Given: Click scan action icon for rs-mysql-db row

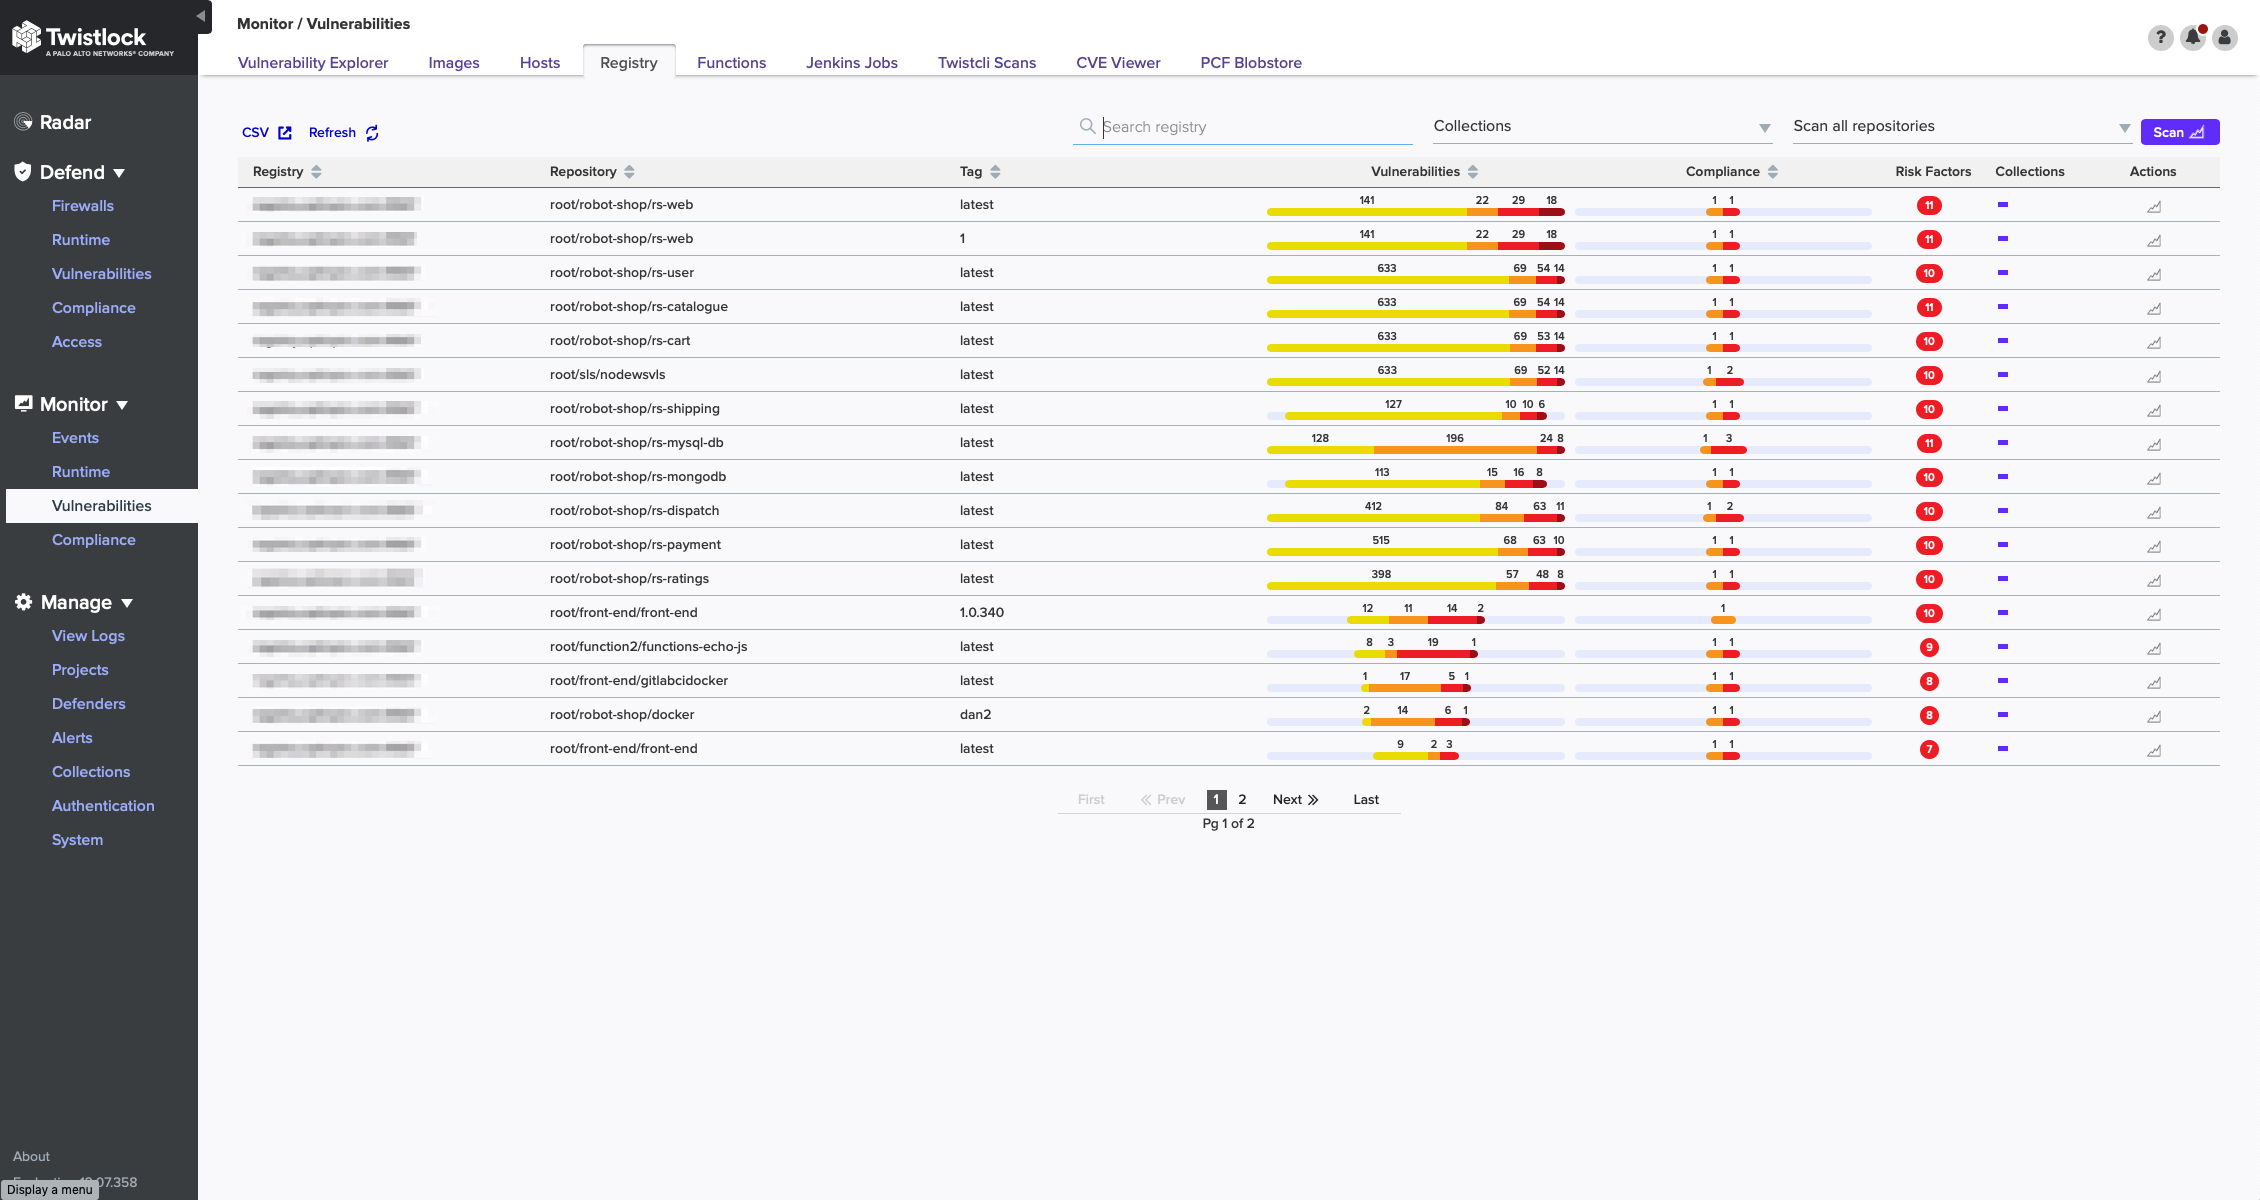Looking at the screenshot, I should click(x=2154, y=445).
